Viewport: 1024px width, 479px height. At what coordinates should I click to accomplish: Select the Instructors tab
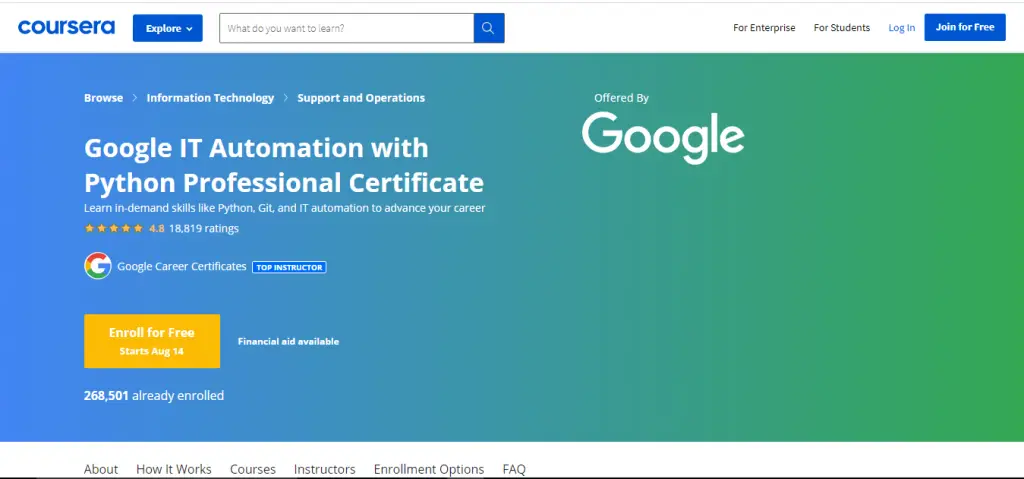click(x=324, y=469)
